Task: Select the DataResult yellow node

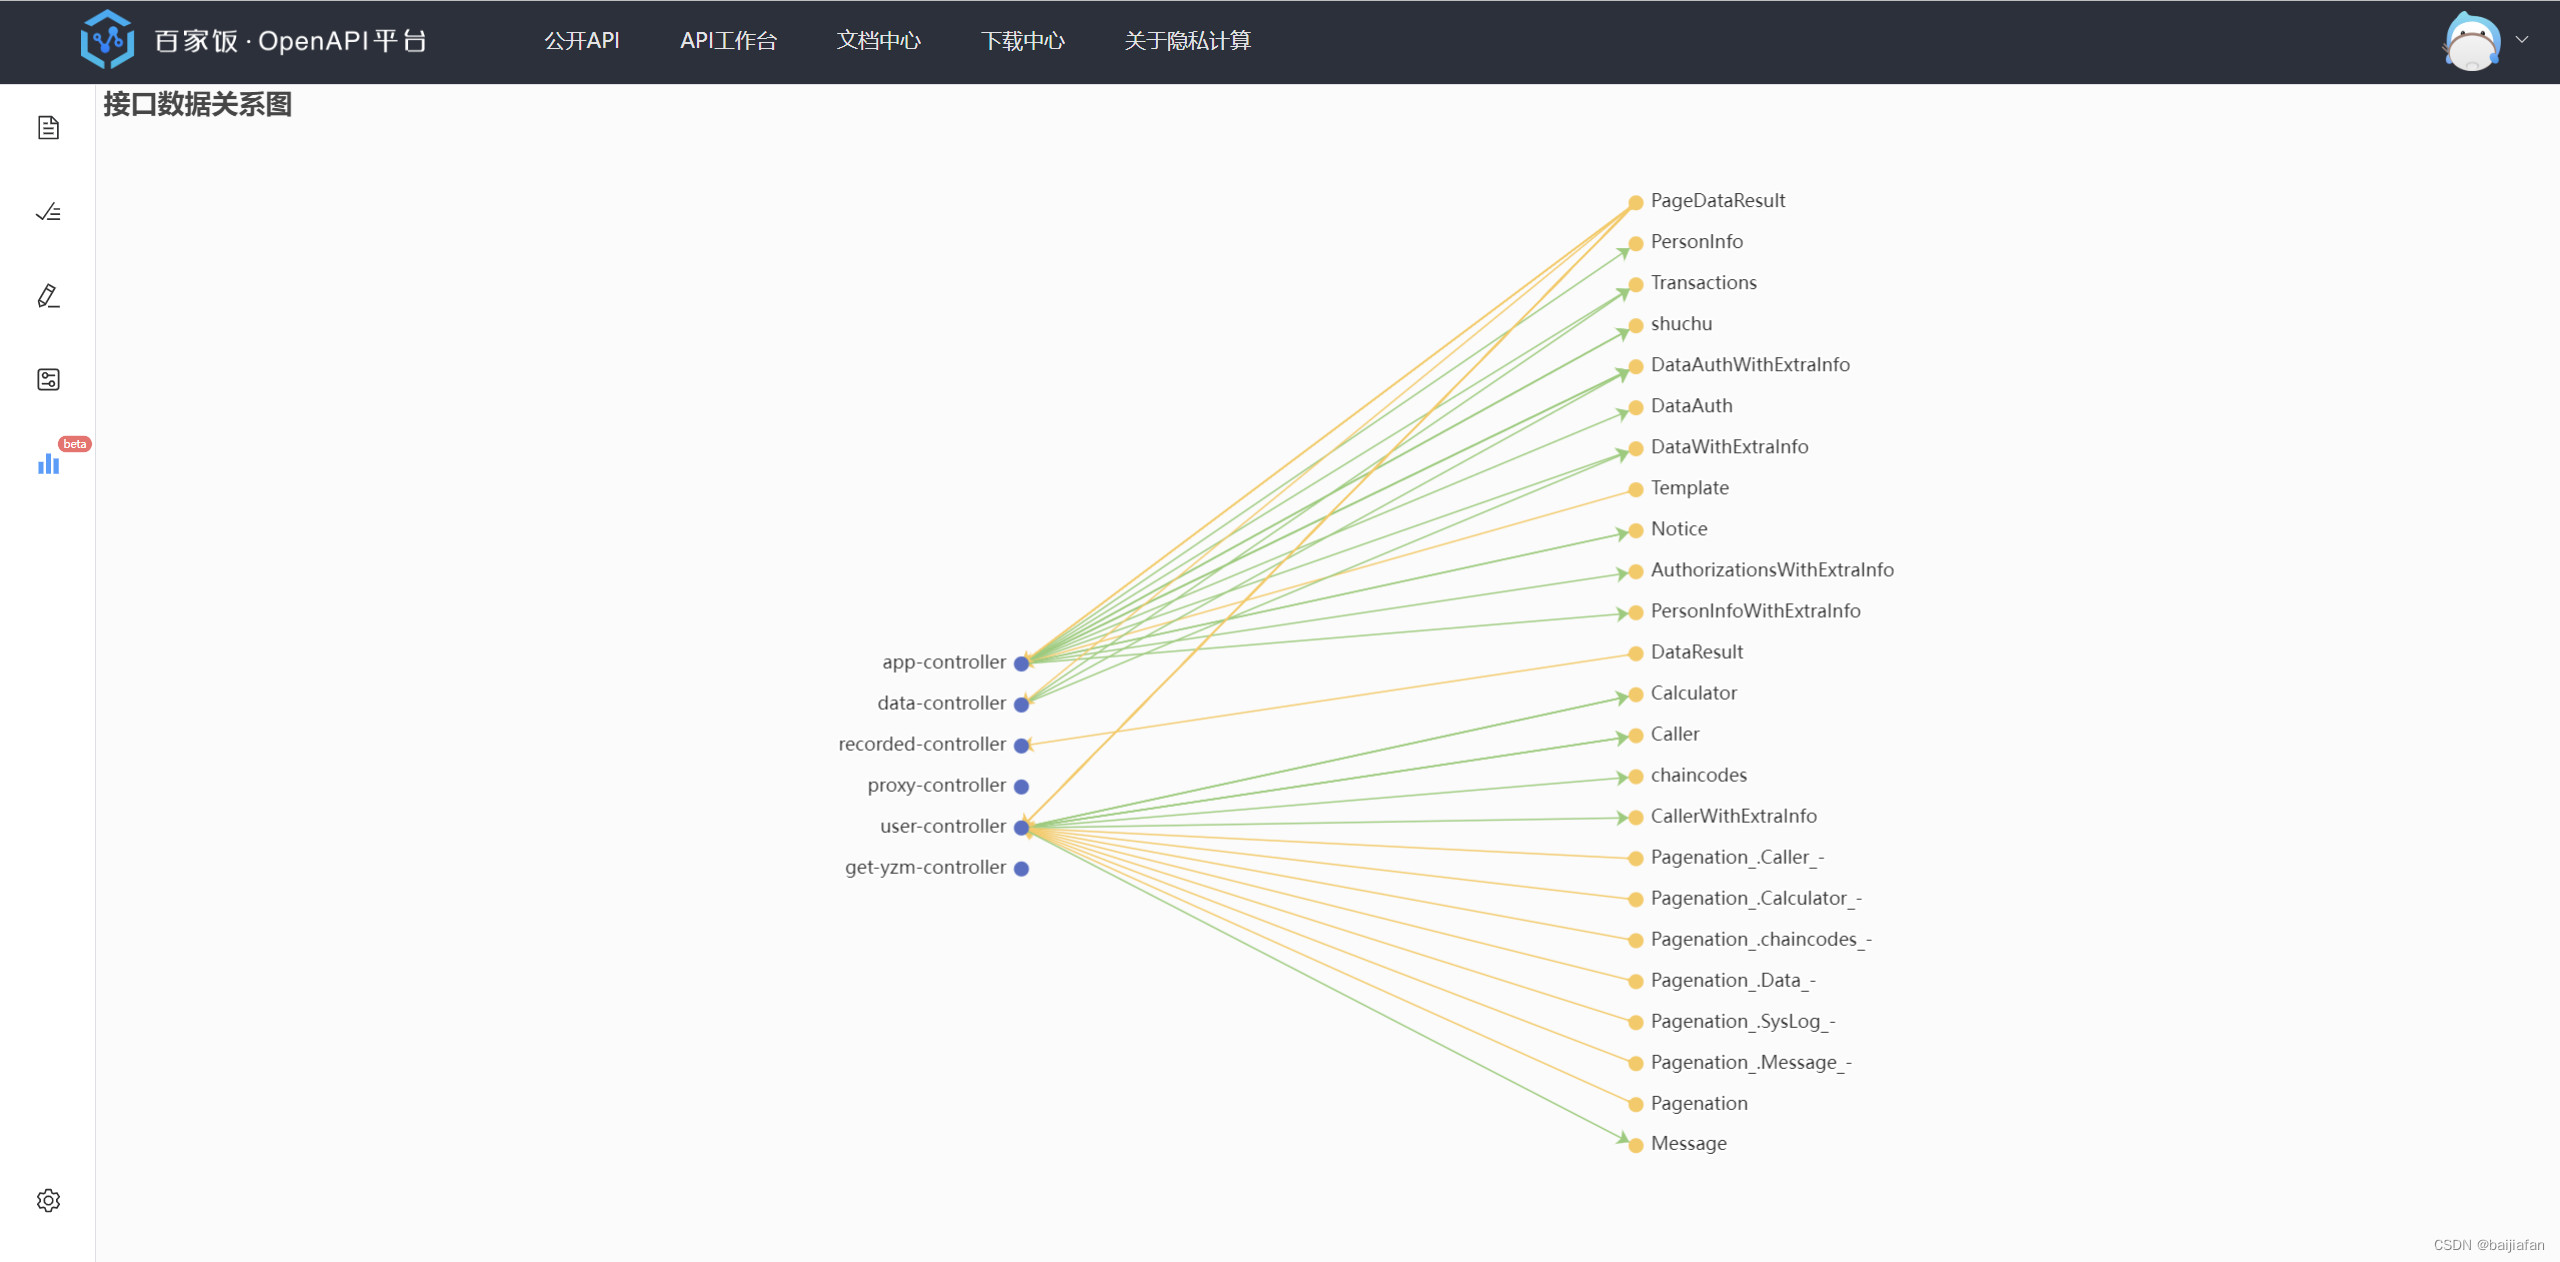Action: point(1636,653)
